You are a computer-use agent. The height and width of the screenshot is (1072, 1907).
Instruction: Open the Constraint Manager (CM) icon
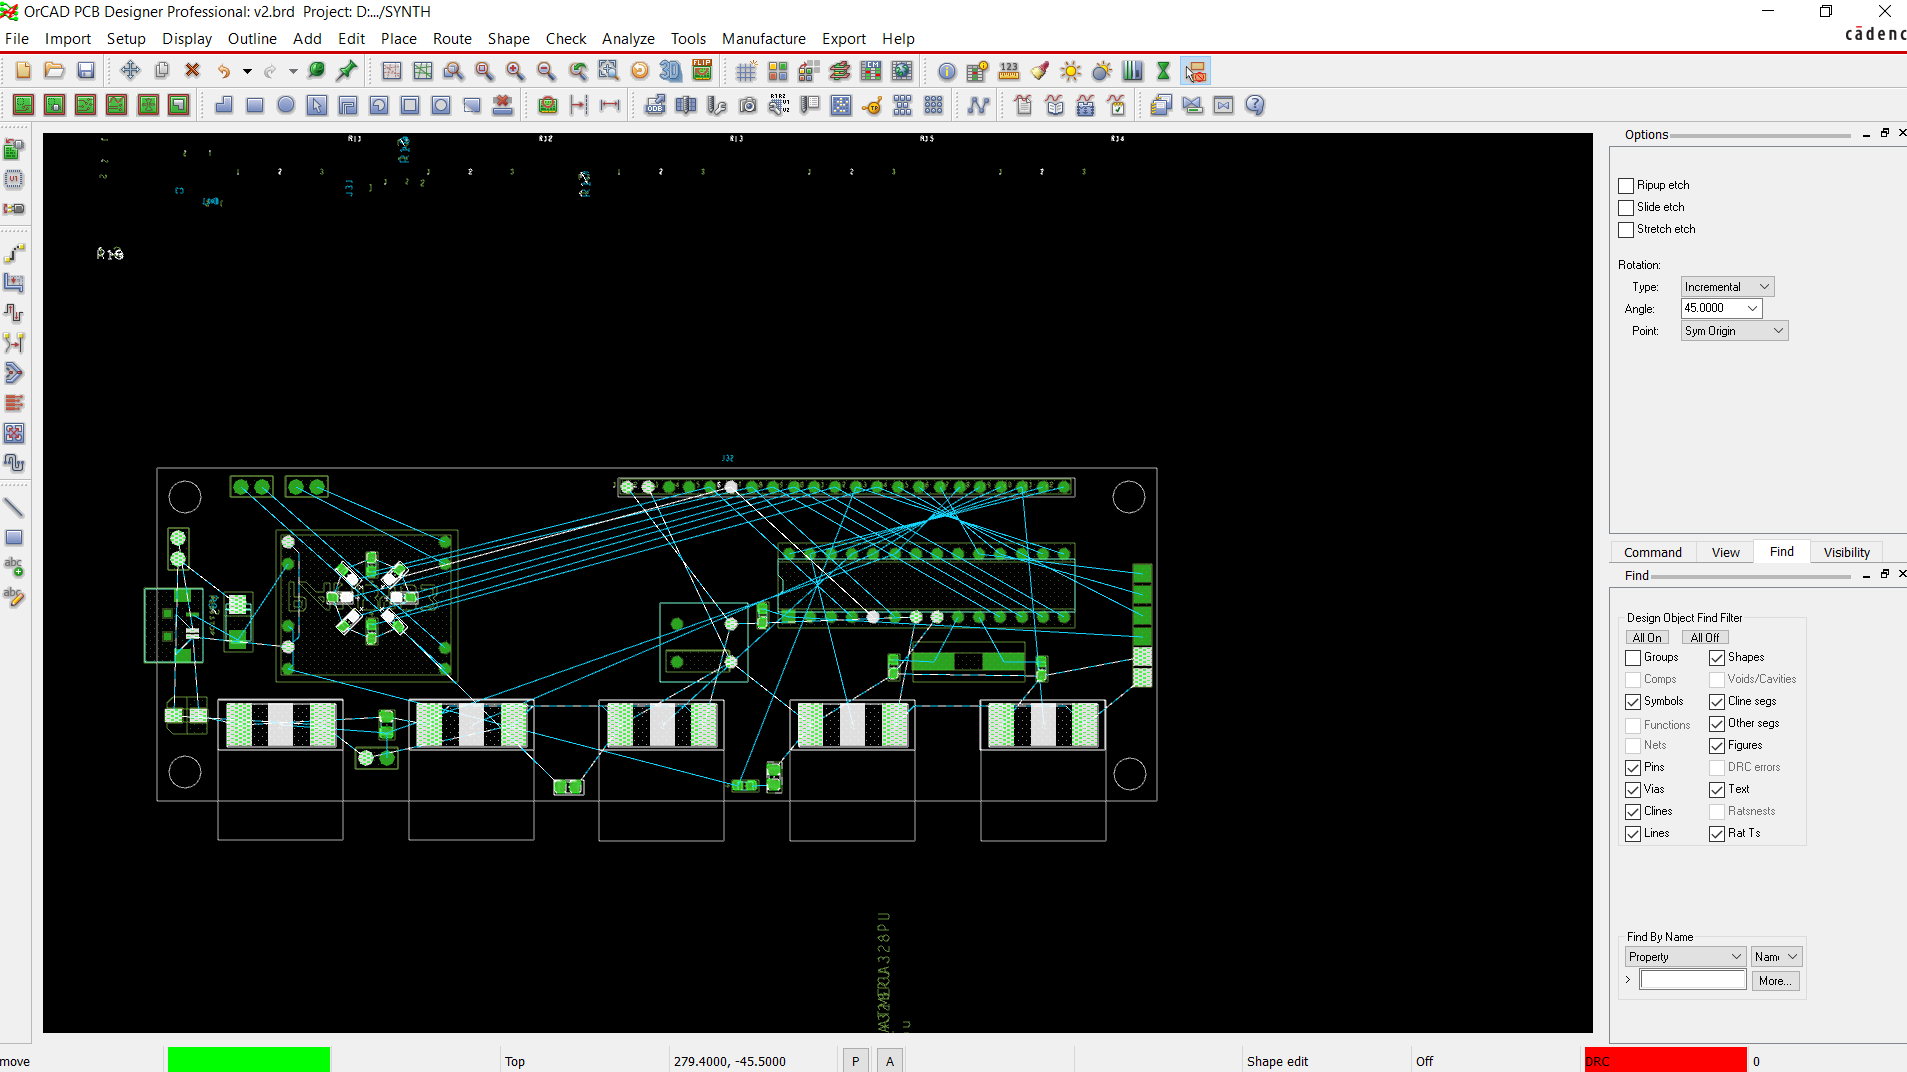tap(871, 71)
